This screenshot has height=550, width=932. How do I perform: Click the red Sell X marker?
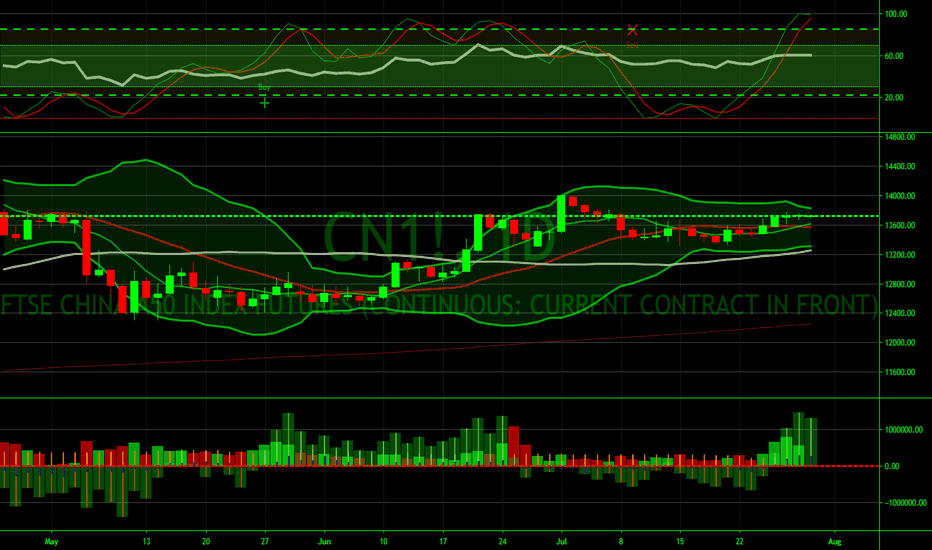(632, 29)
